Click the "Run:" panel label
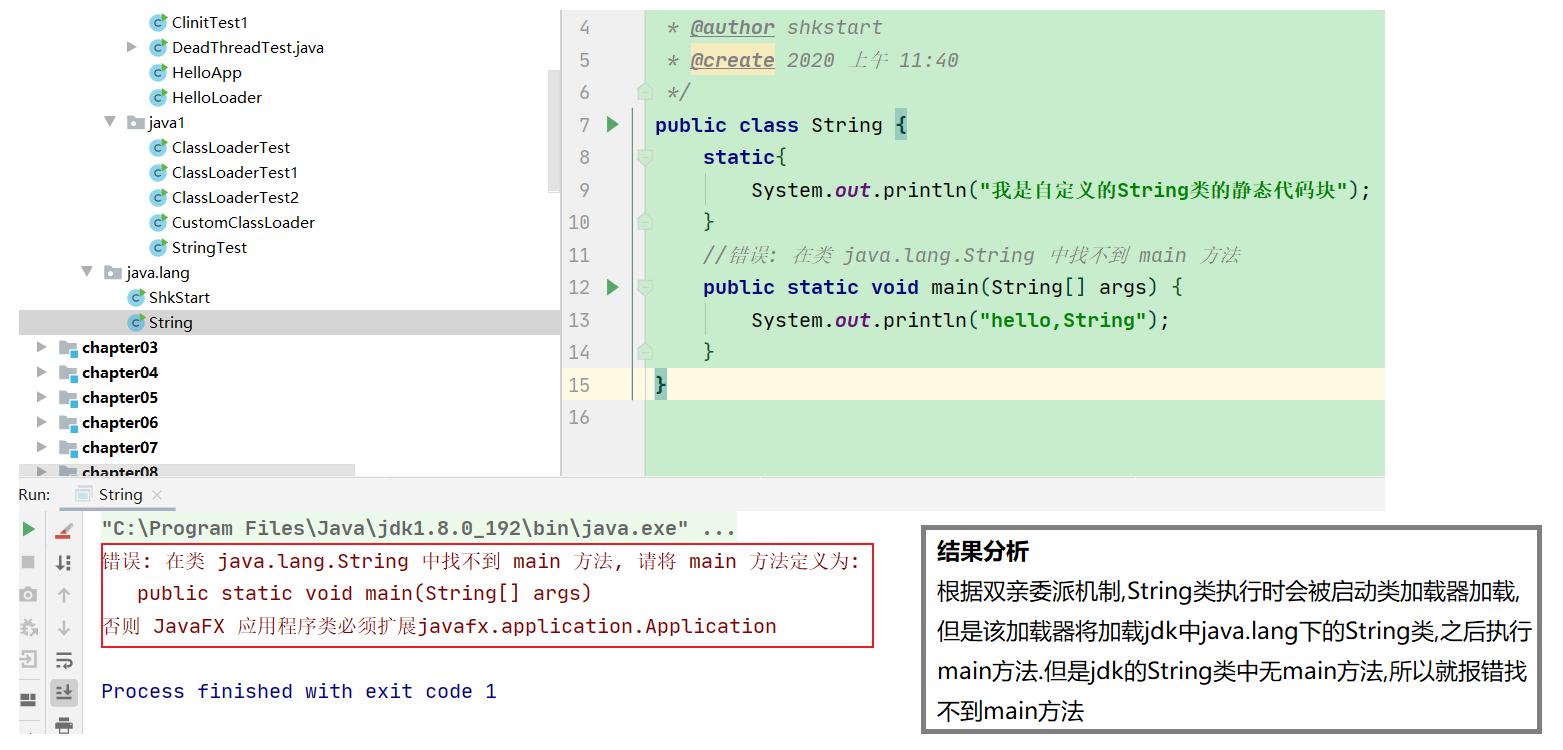Screen dimensions: 1563x750 (x=34, y=495)
